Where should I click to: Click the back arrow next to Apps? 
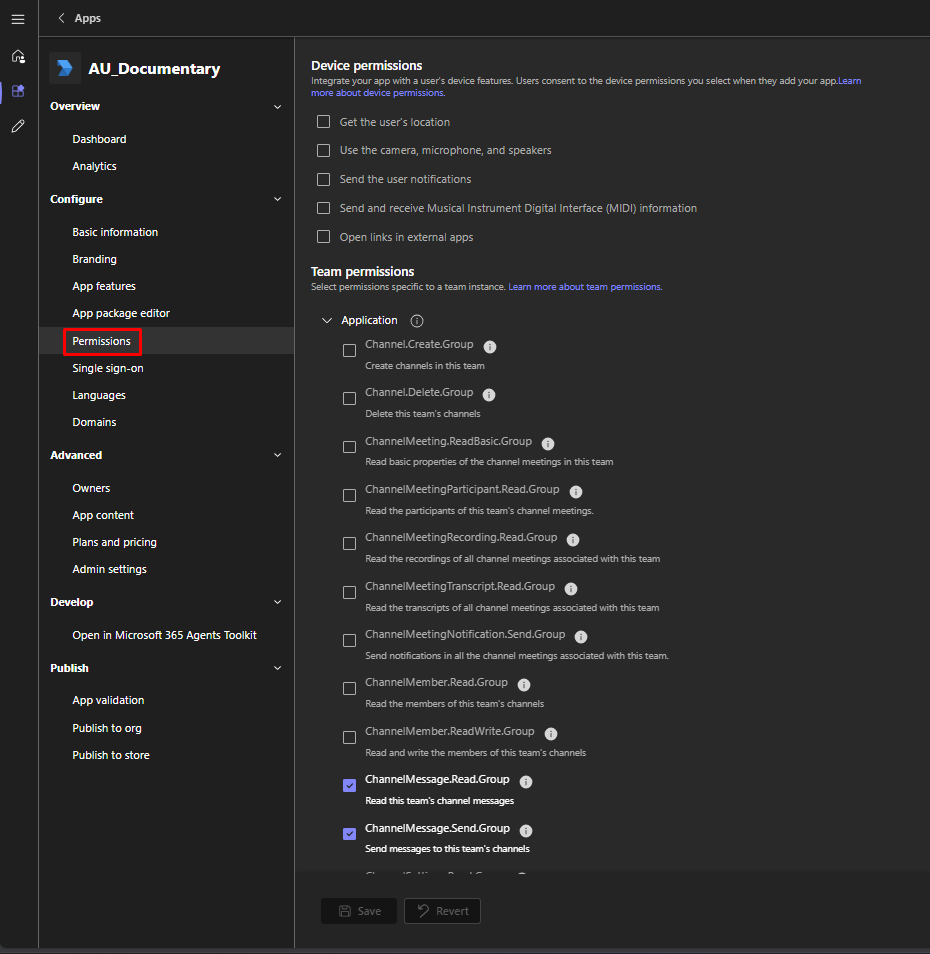62,18
